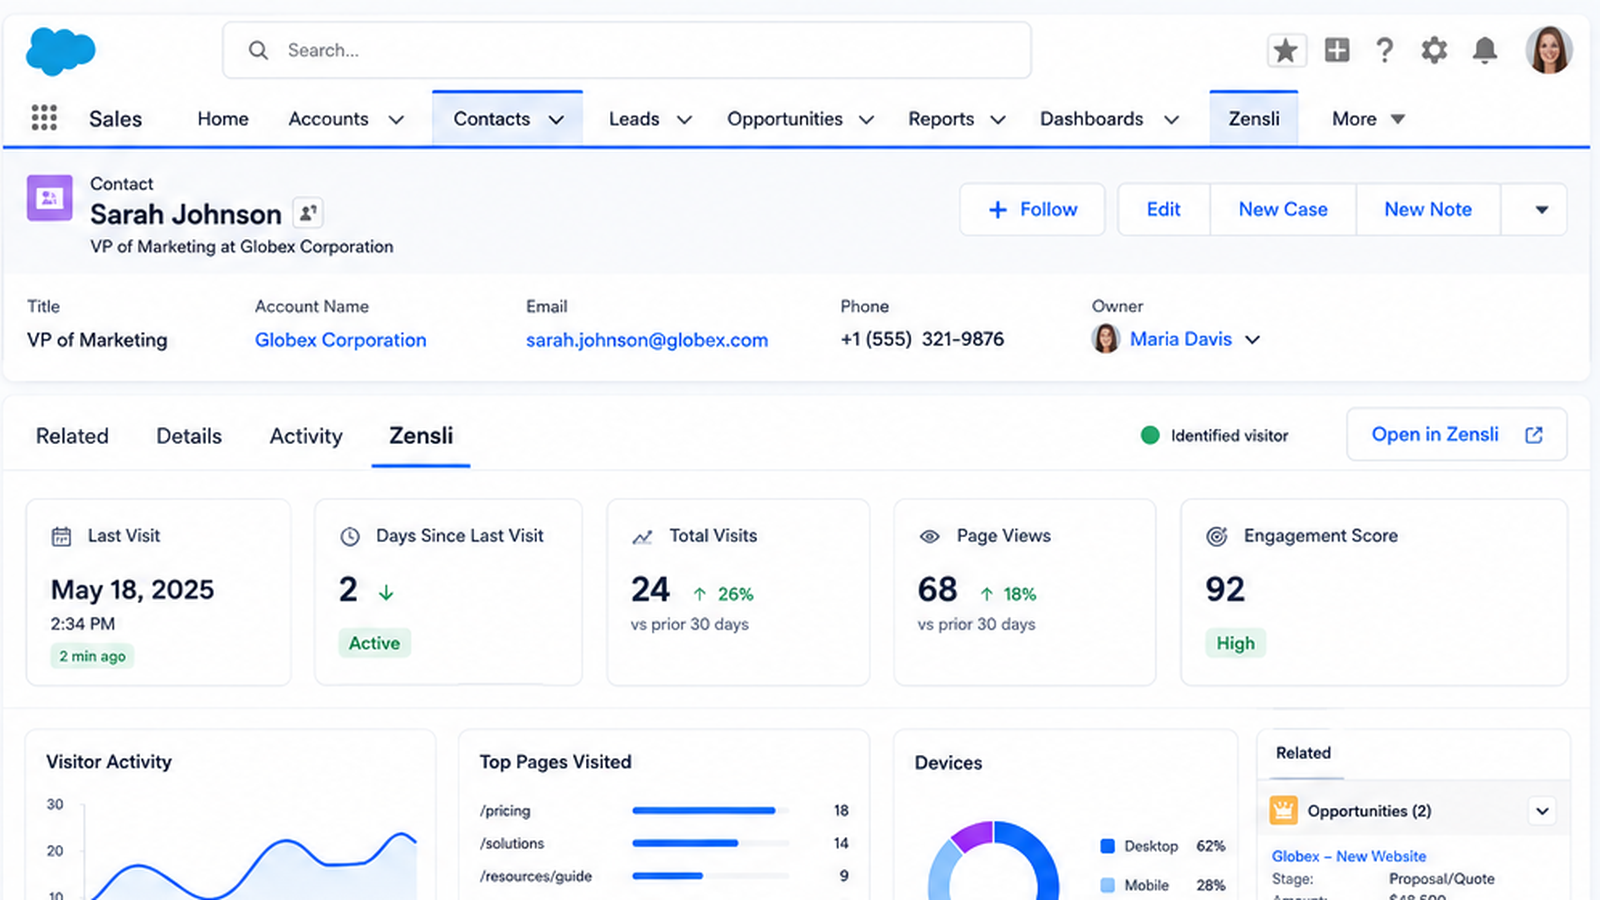Open the owner change chevron next to Maria Davis
This screenshot has width=1600, height=900.
[1252, 340]
